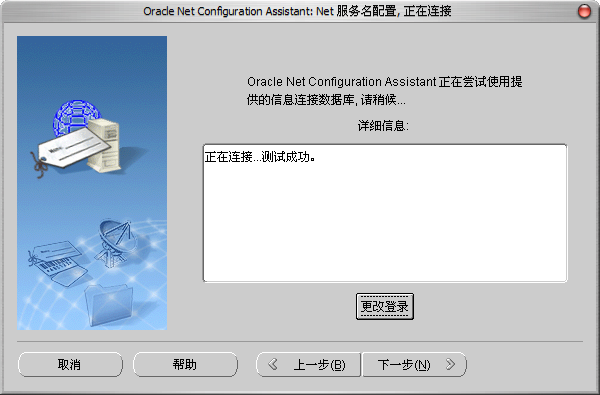This screenshot has height=395, width=600.
Task: Click the horizontal separator above navigation buttons
Action: click(x=300, y=341)
